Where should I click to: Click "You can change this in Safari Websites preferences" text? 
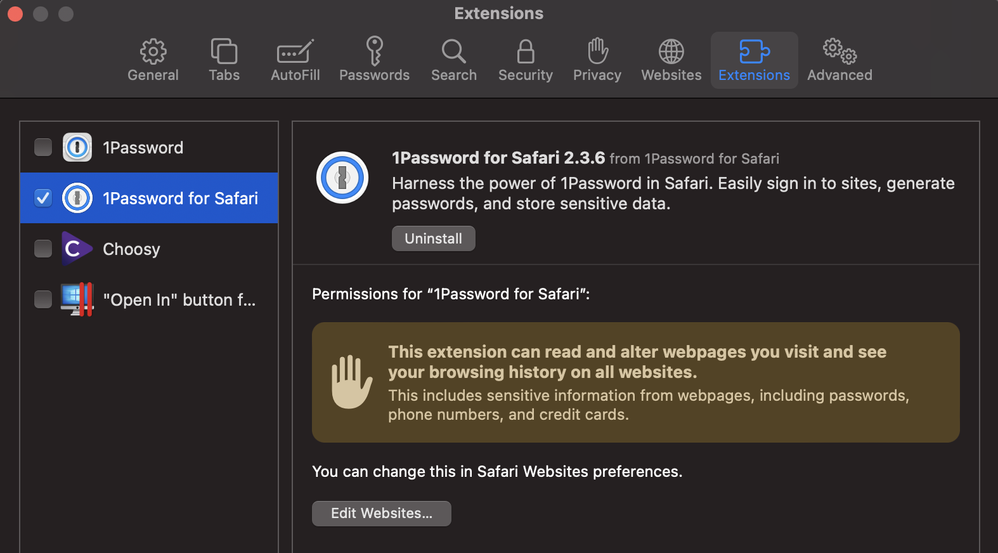(x=497, y=472)
